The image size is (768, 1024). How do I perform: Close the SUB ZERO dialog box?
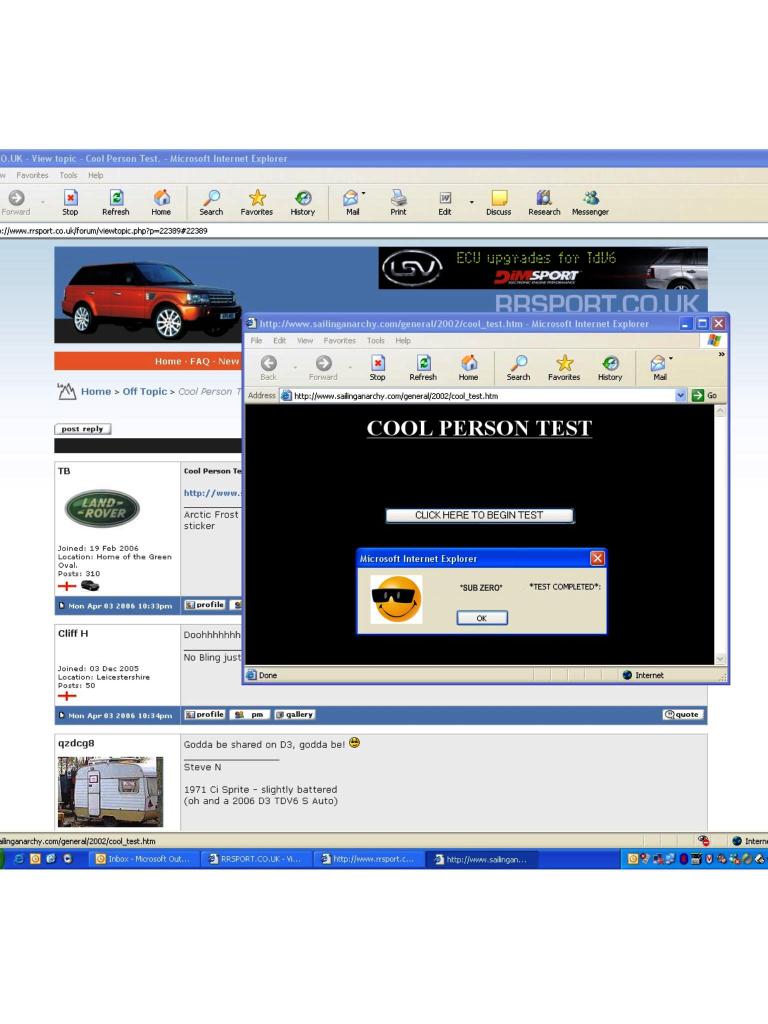pos(597,558)
